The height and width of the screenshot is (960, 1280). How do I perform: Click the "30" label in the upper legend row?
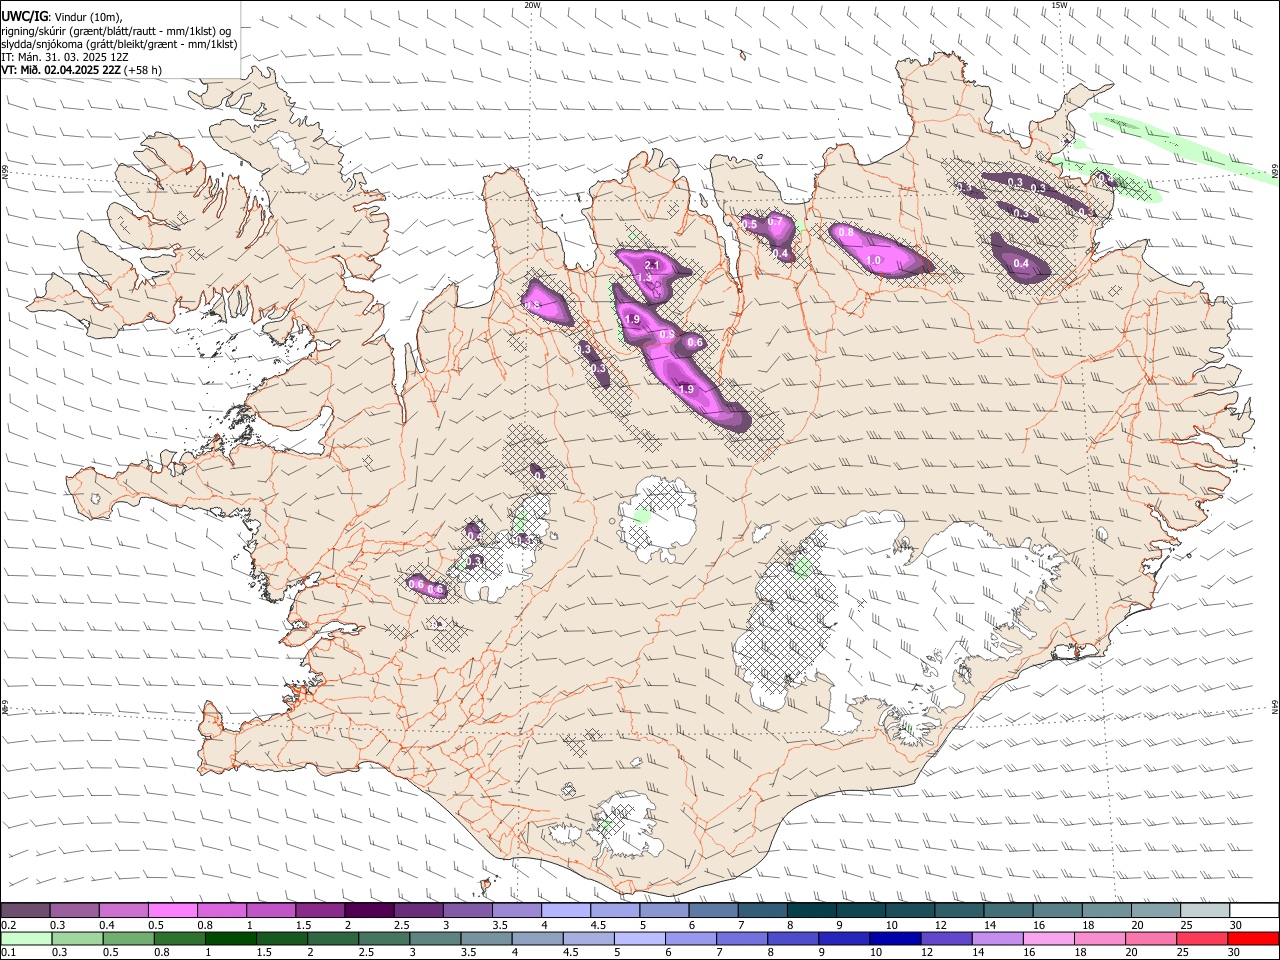pos(1236,925)
